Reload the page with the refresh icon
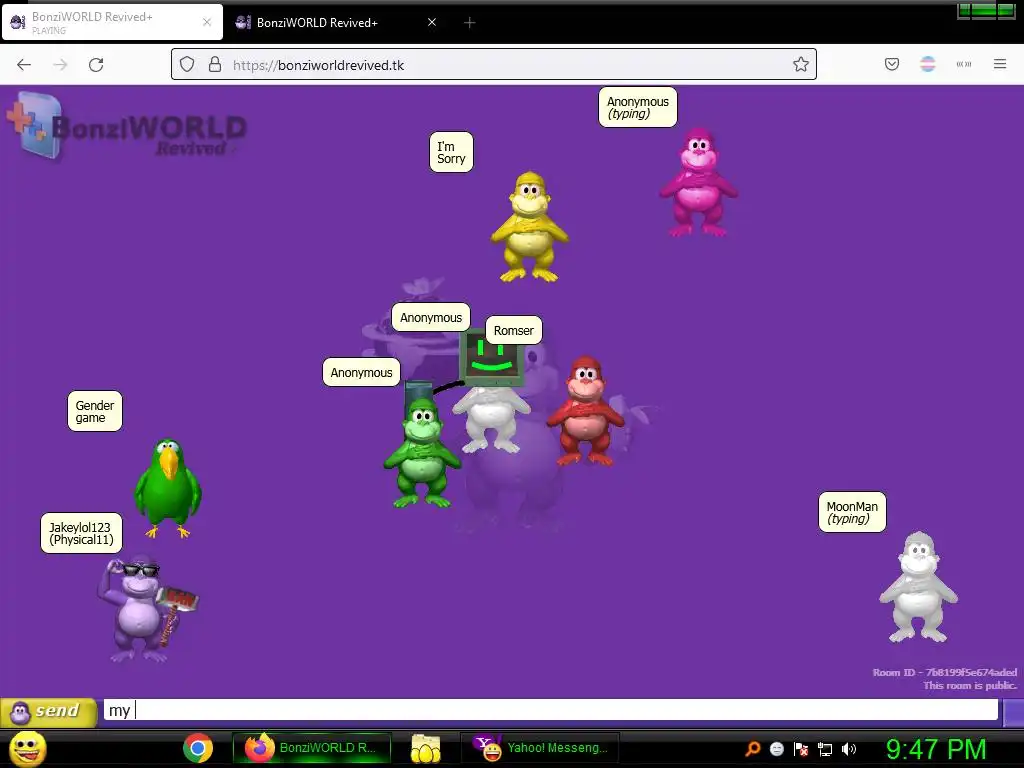The image size is (1024, 768). coord(96,65)
